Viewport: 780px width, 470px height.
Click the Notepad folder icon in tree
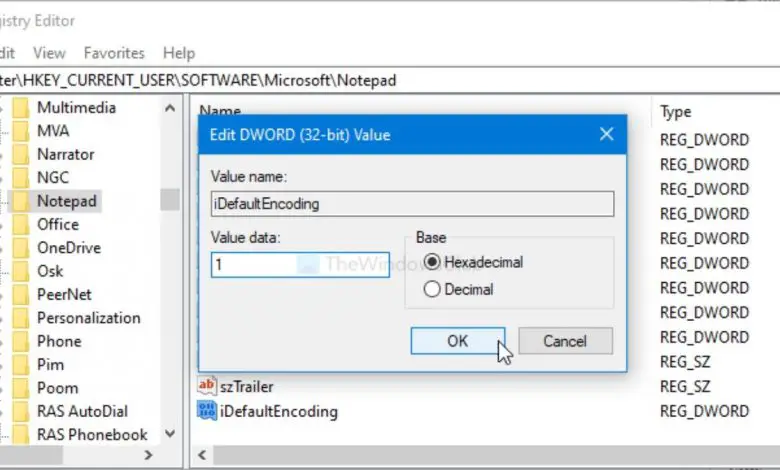coord(19,201)
